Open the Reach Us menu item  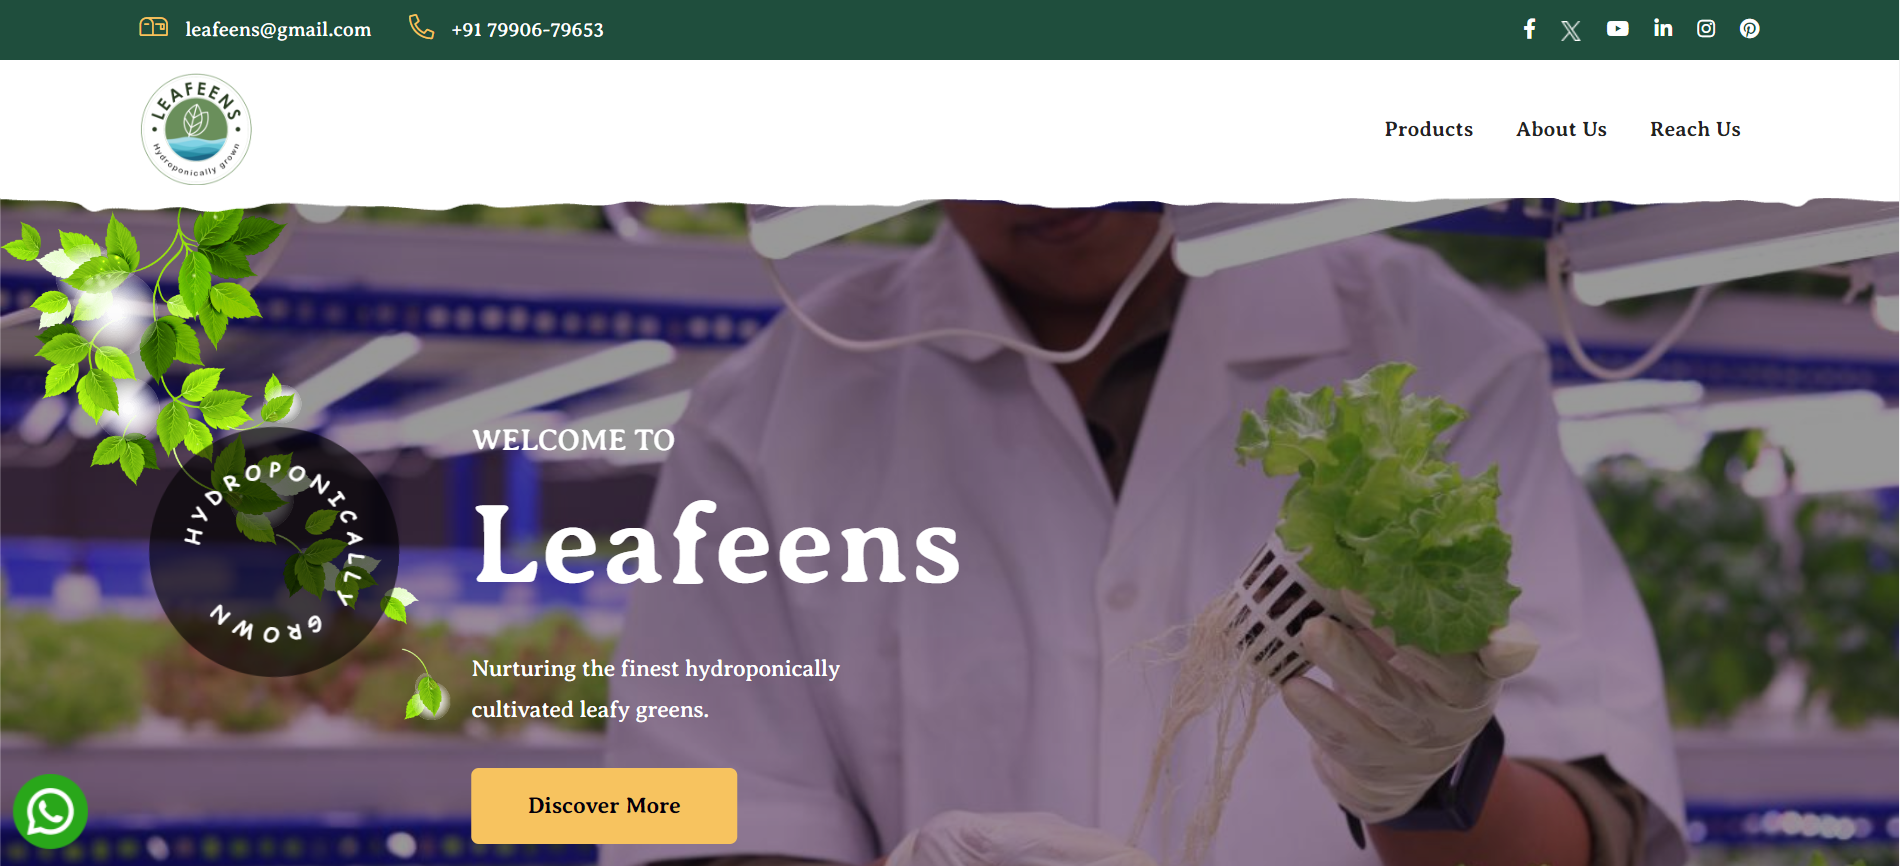tap(1695, 129)
